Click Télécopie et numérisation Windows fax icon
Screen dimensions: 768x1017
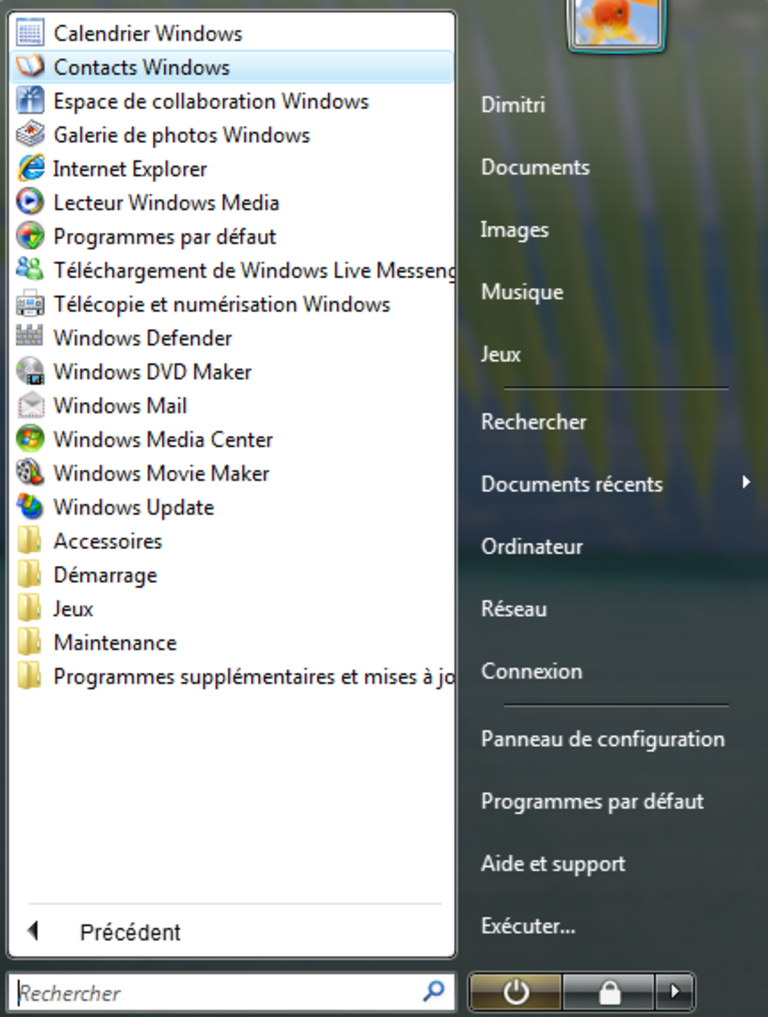click(x=30, y=304)
